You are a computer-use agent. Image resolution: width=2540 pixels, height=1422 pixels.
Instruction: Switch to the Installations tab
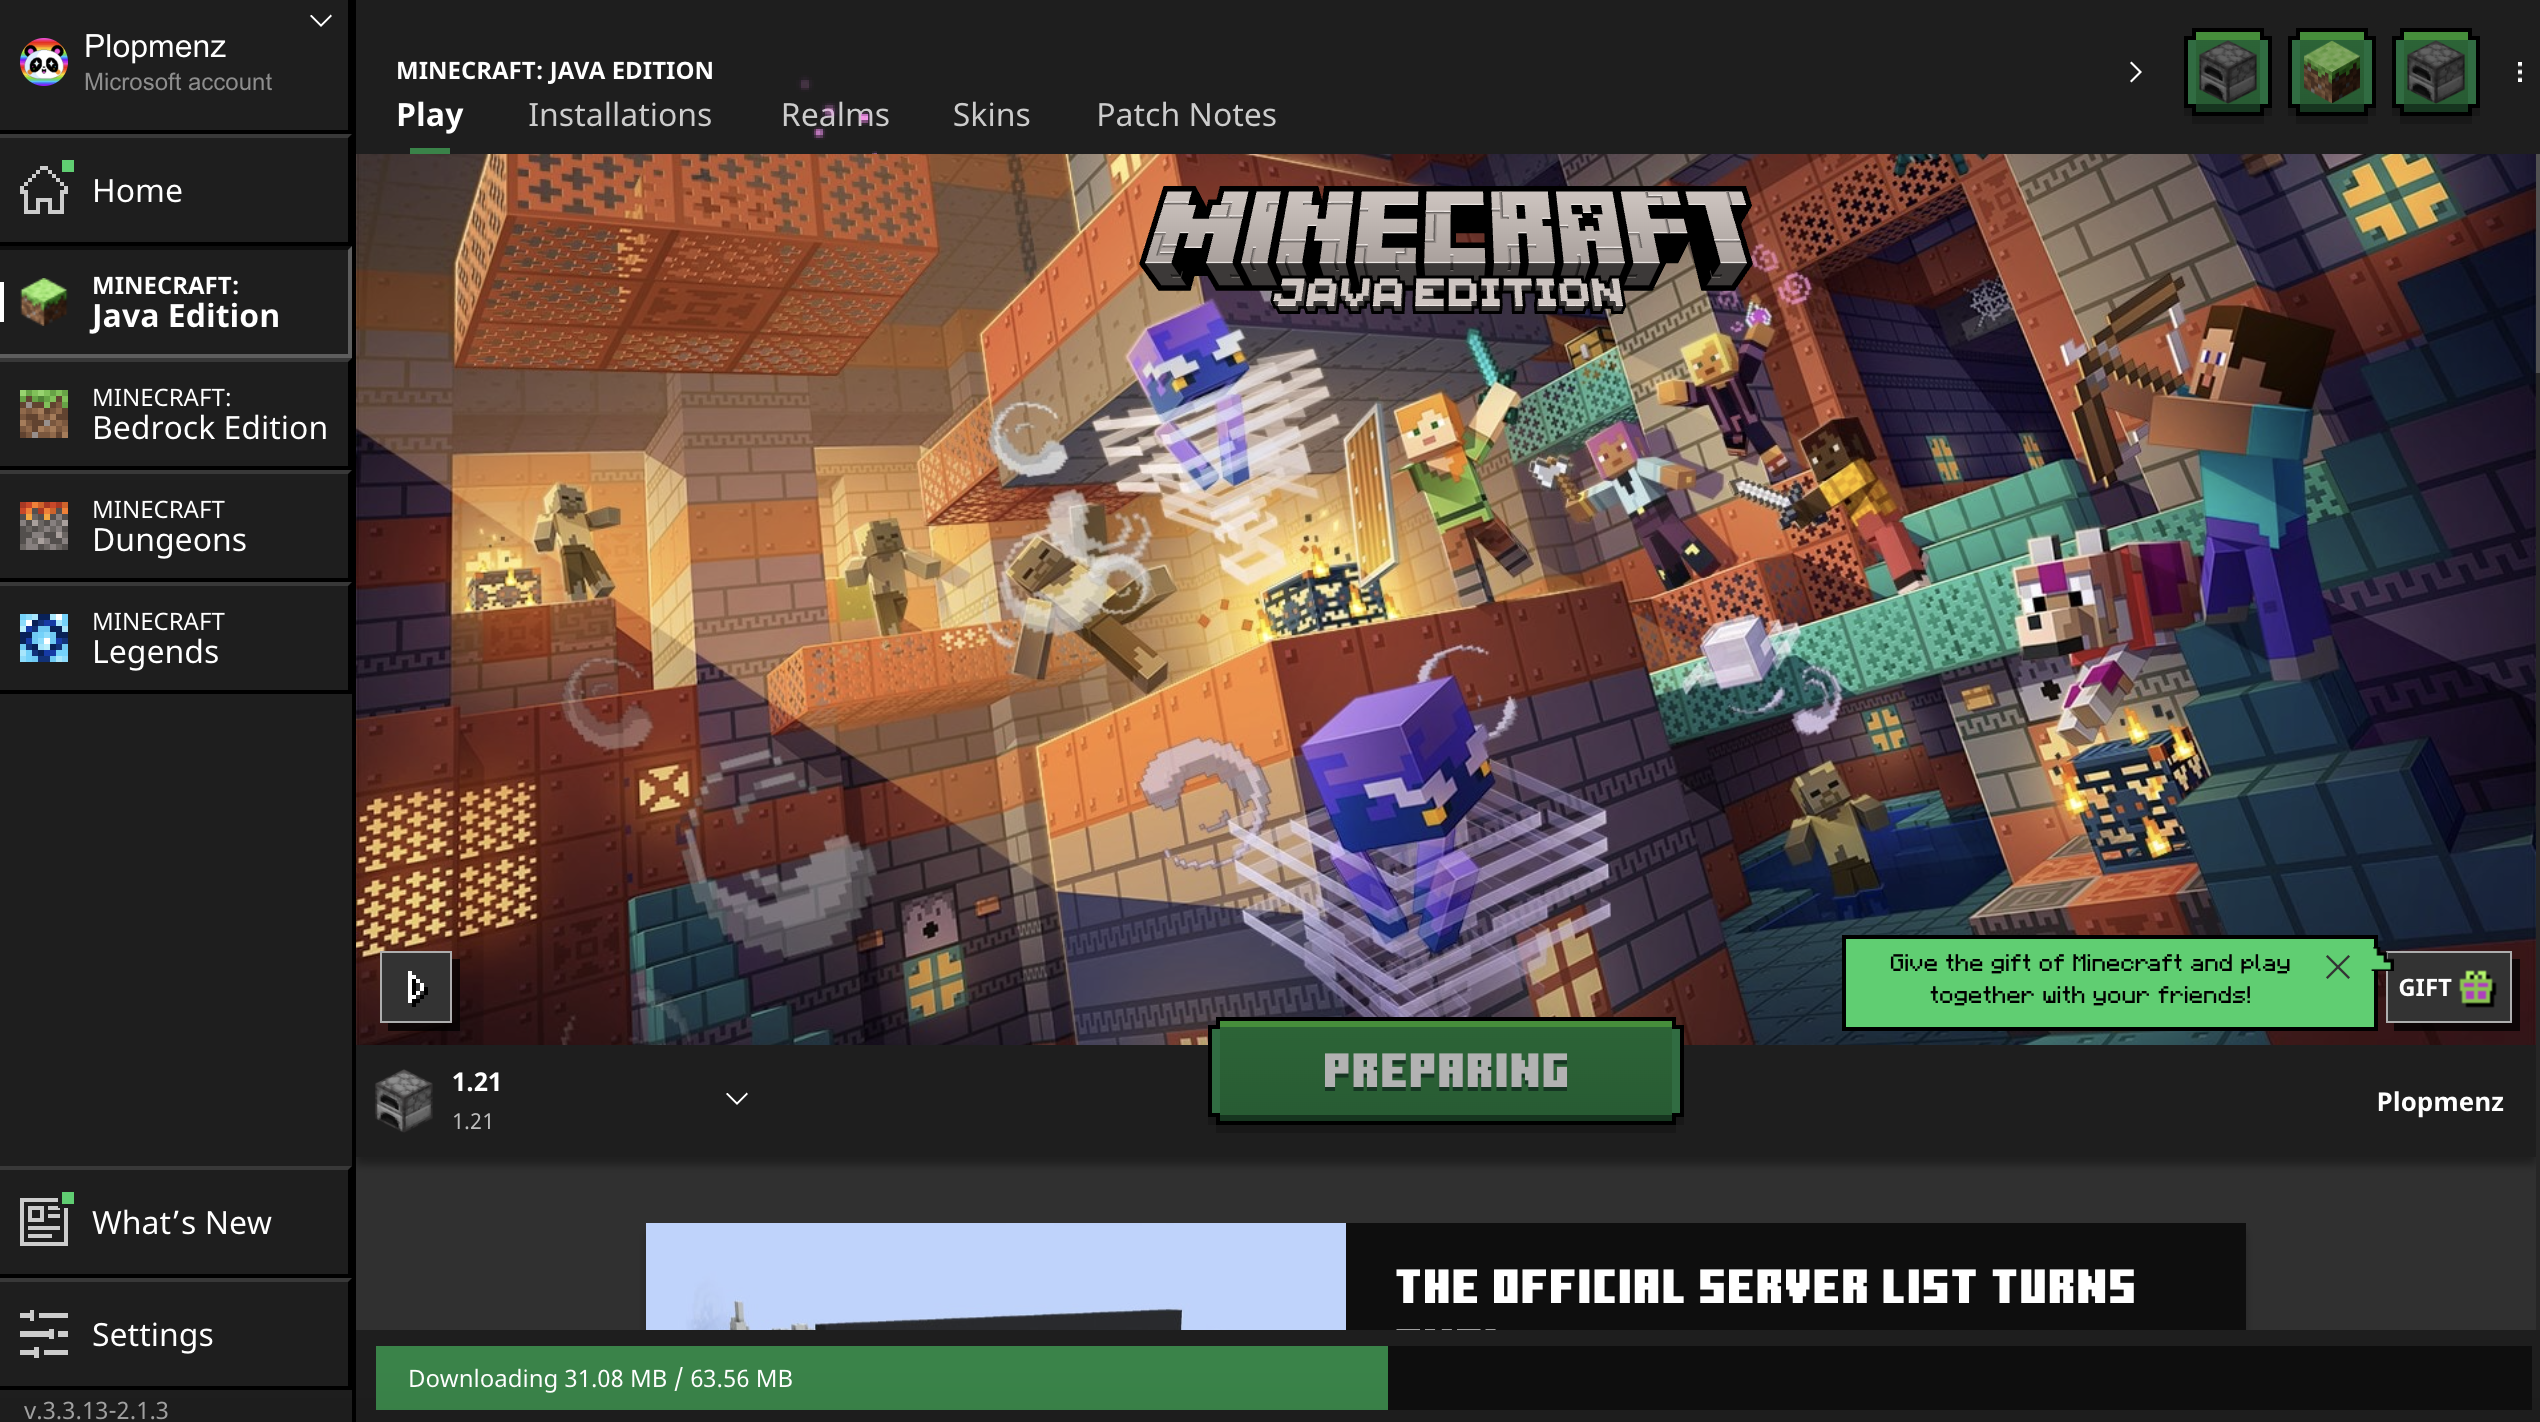619,115
